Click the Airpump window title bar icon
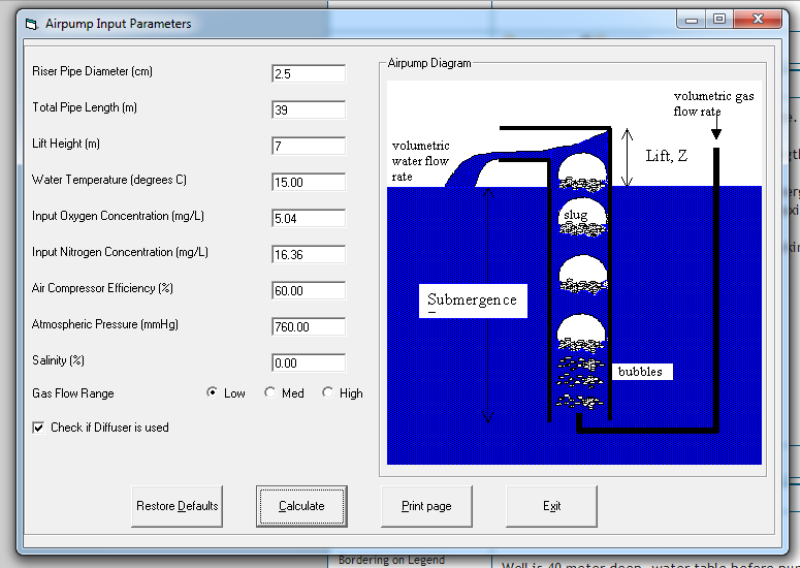800x568 pixels. [x=30, y=23]
